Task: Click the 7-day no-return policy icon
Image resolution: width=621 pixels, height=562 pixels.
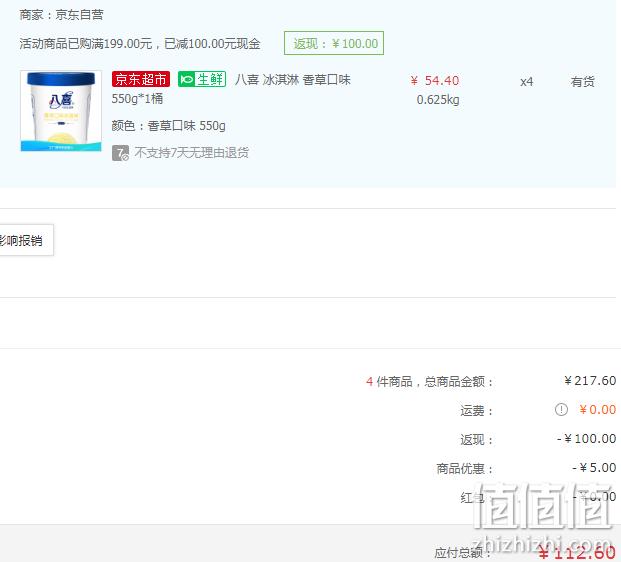Action: (x=120, y=153)
